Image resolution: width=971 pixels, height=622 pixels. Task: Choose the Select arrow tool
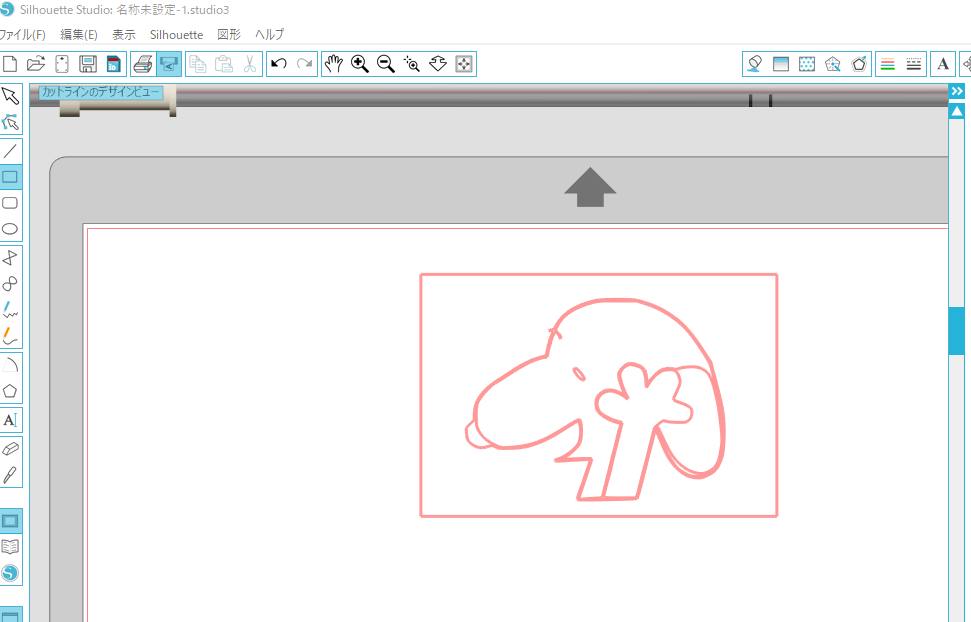click(x=11, y=96)
